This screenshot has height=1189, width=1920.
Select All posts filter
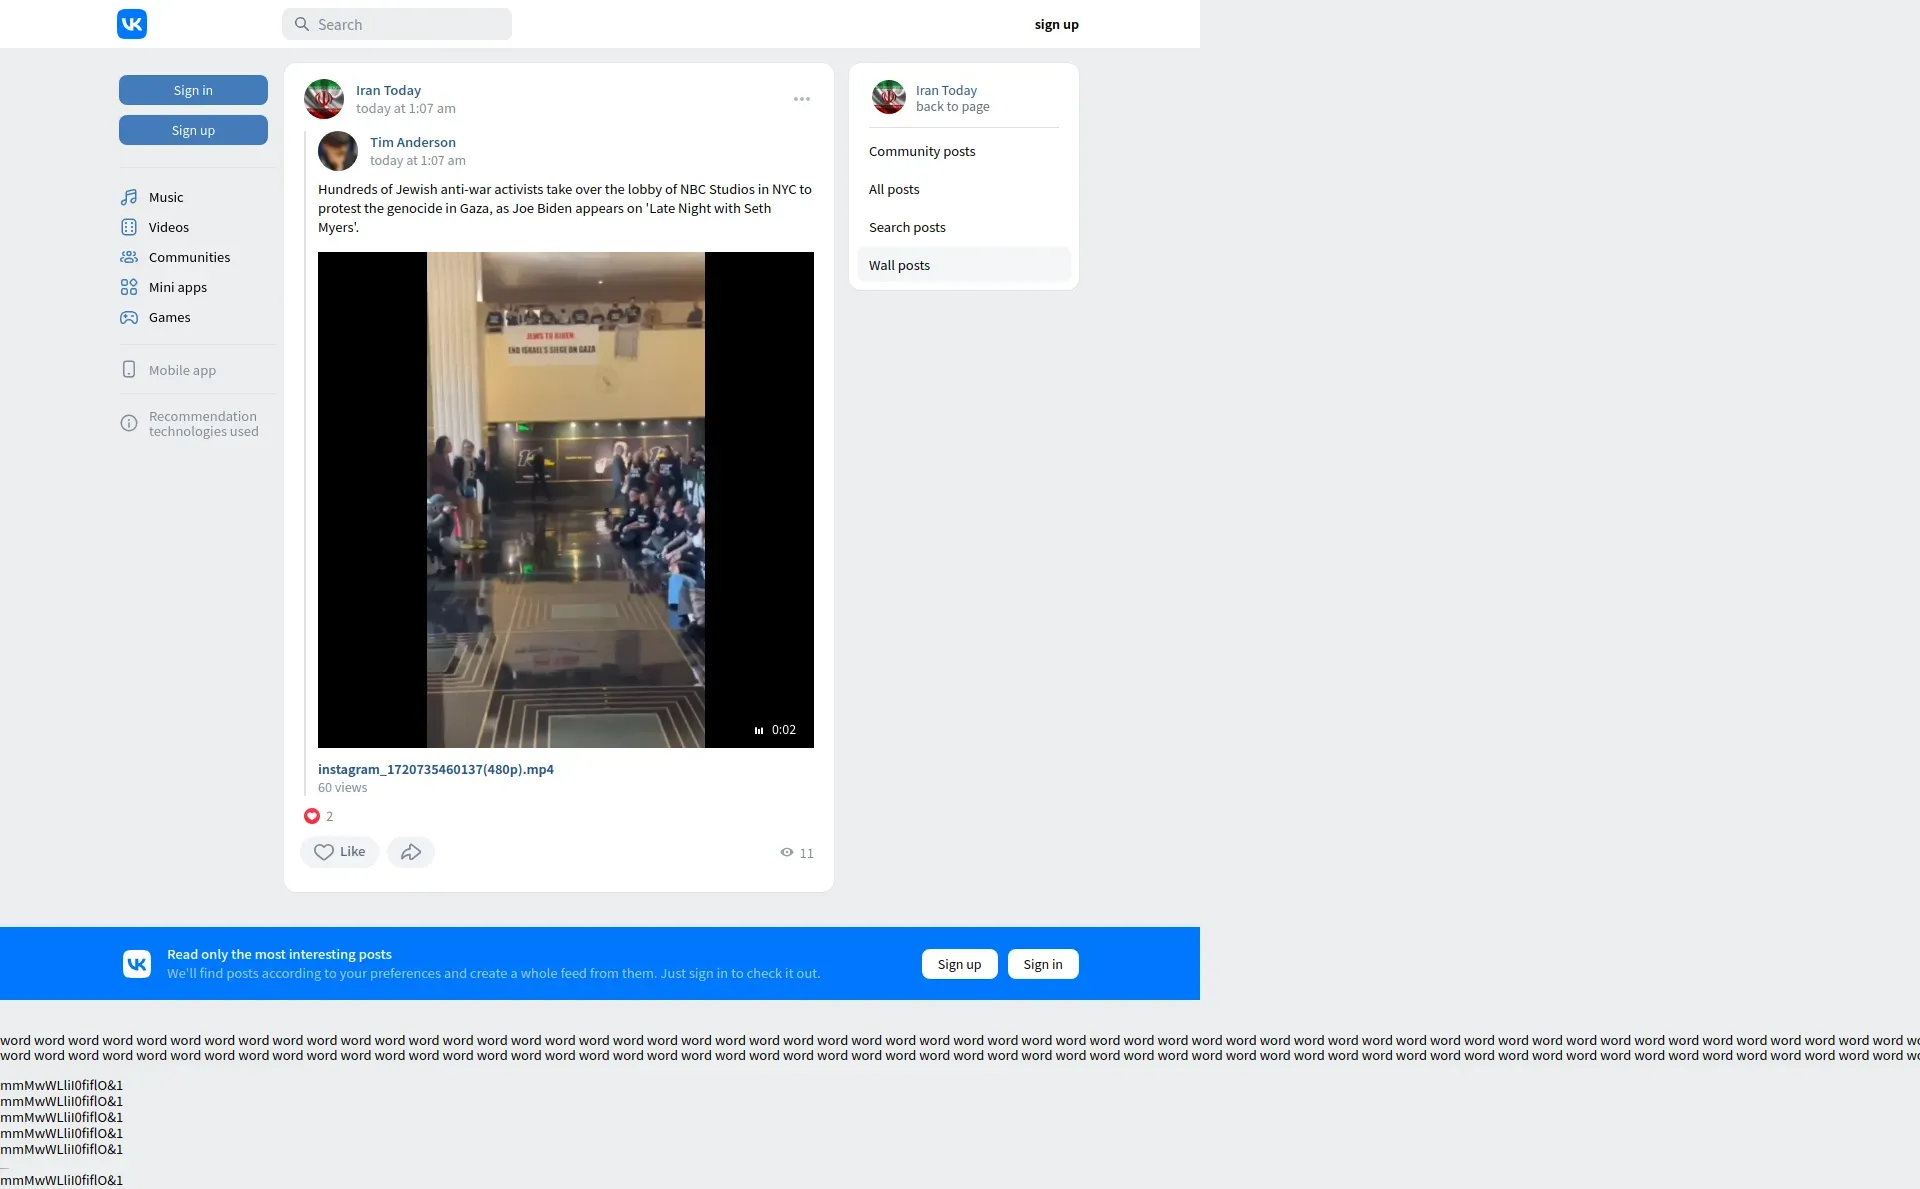894,189
